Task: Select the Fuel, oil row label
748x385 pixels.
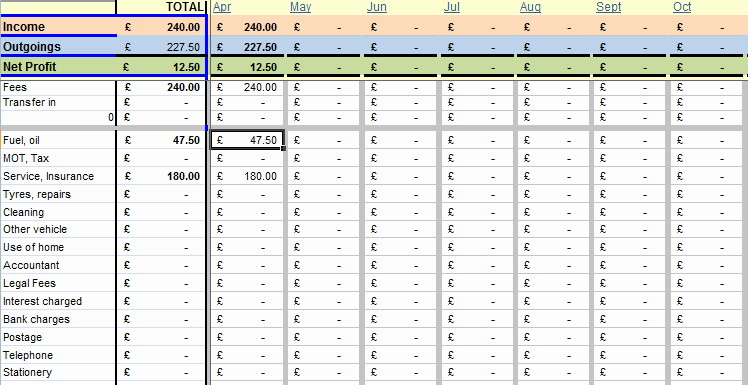Action: click(58, 140)
